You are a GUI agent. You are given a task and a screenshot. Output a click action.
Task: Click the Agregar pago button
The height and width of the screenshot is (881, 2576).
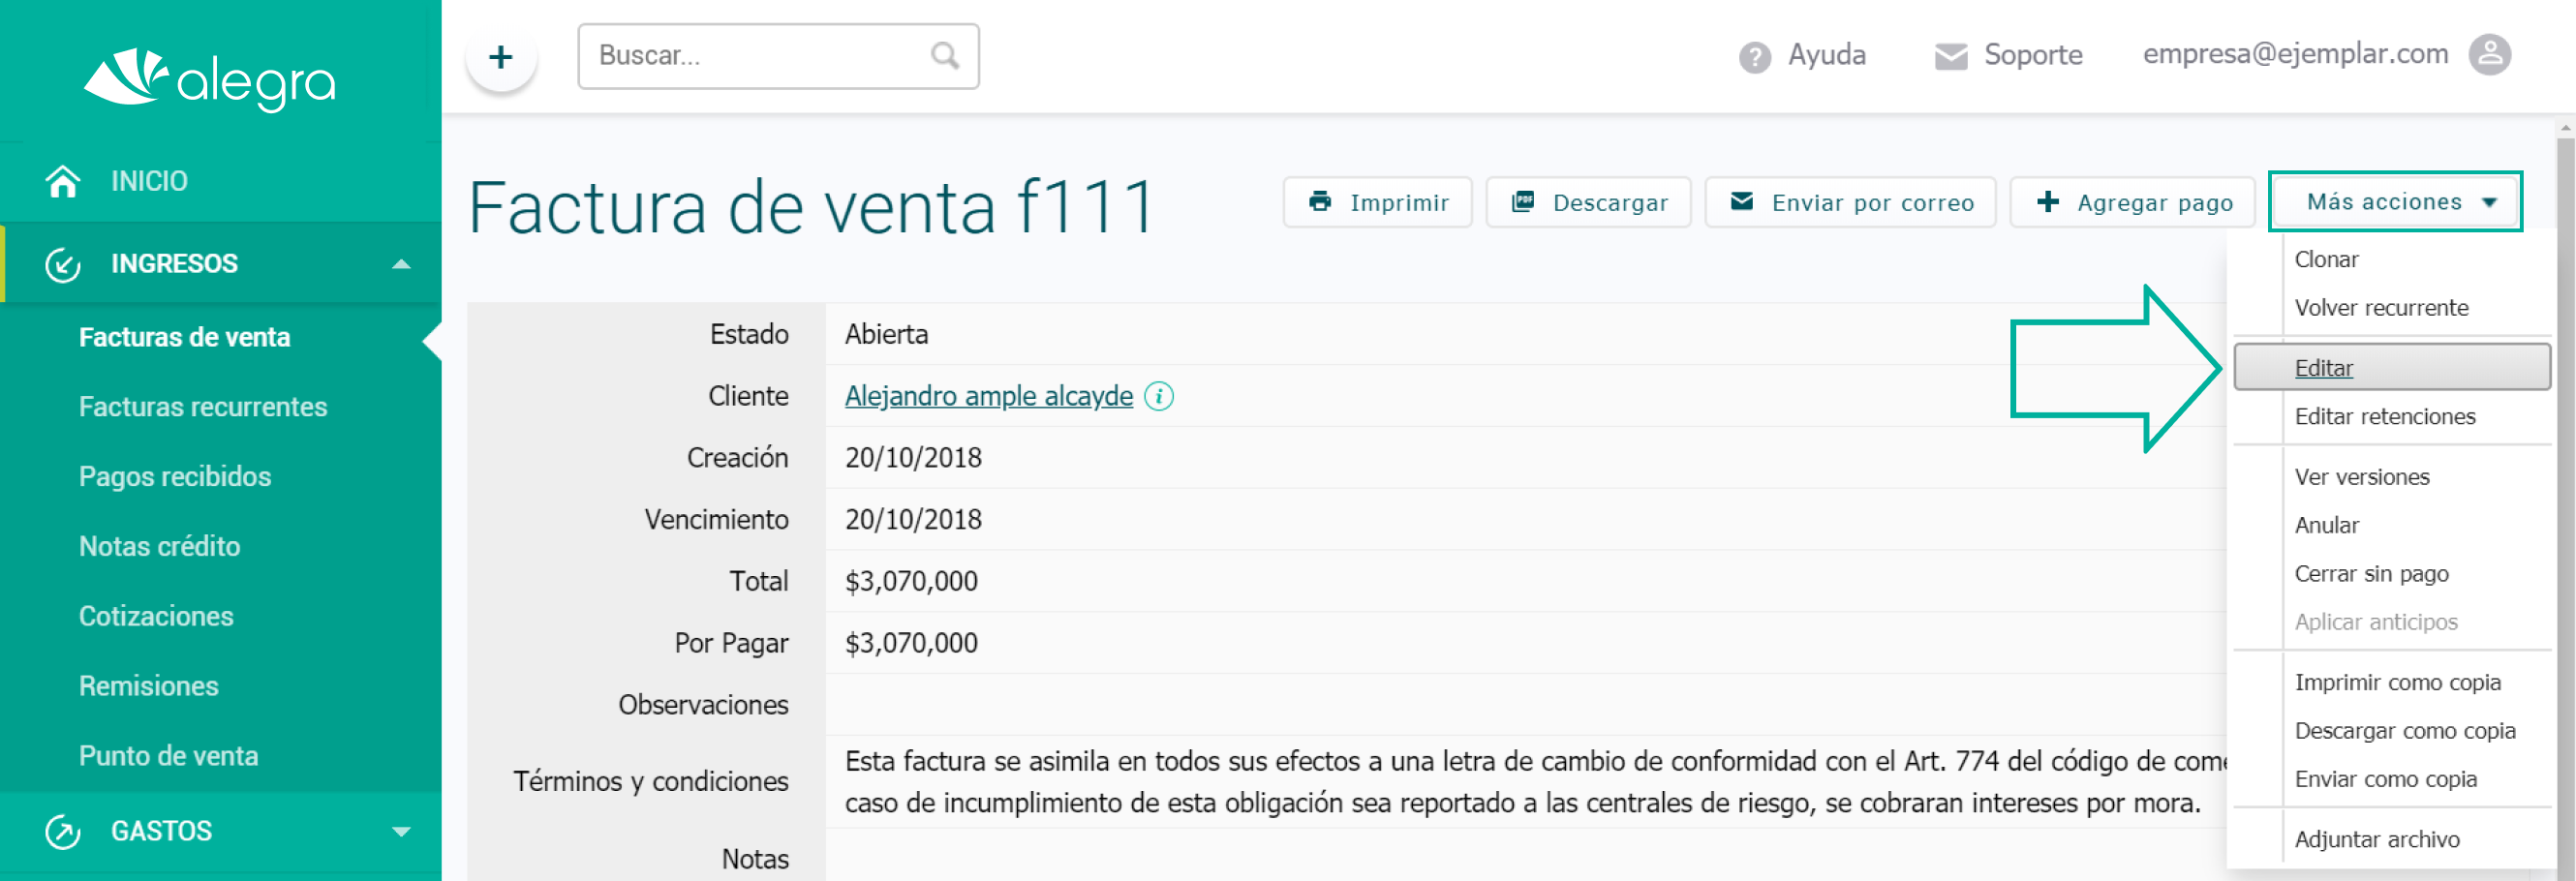point(2132,203)
